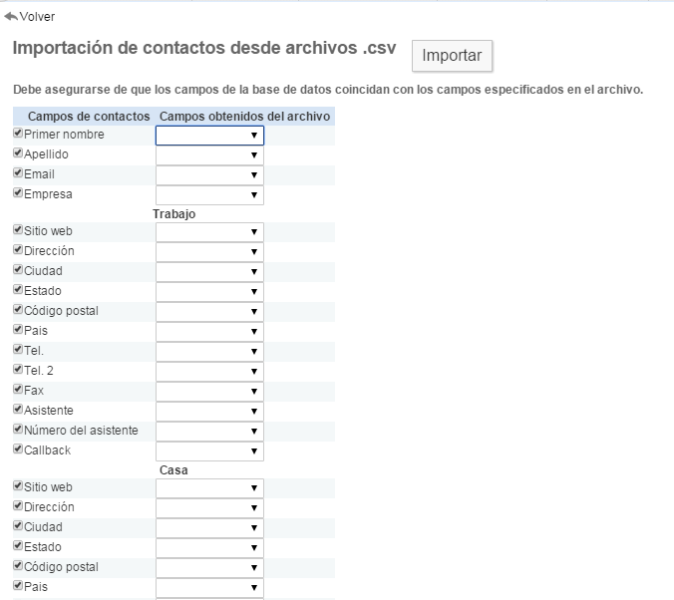Click the back arrow icon beside Volver
This screenshot has width=674, height=600.
point(11,17)
